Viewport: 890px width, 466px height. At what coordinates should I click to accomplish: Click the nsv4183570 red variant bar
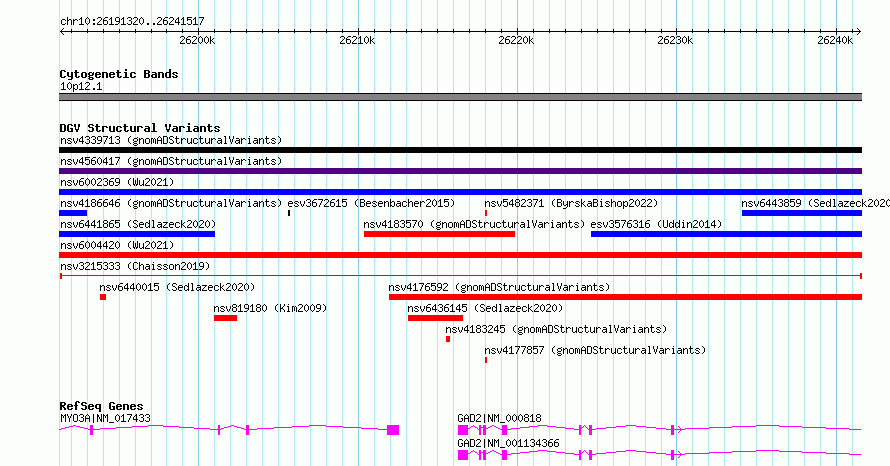[x=439, y=234]
